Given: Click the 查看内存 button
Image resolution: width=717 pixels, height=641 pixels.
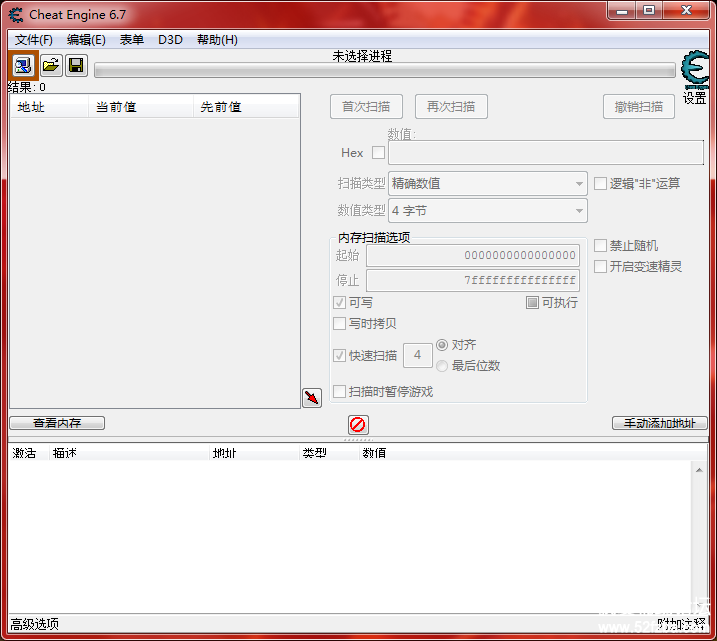Looking at the screenshot, I should (x=57, y=423).
